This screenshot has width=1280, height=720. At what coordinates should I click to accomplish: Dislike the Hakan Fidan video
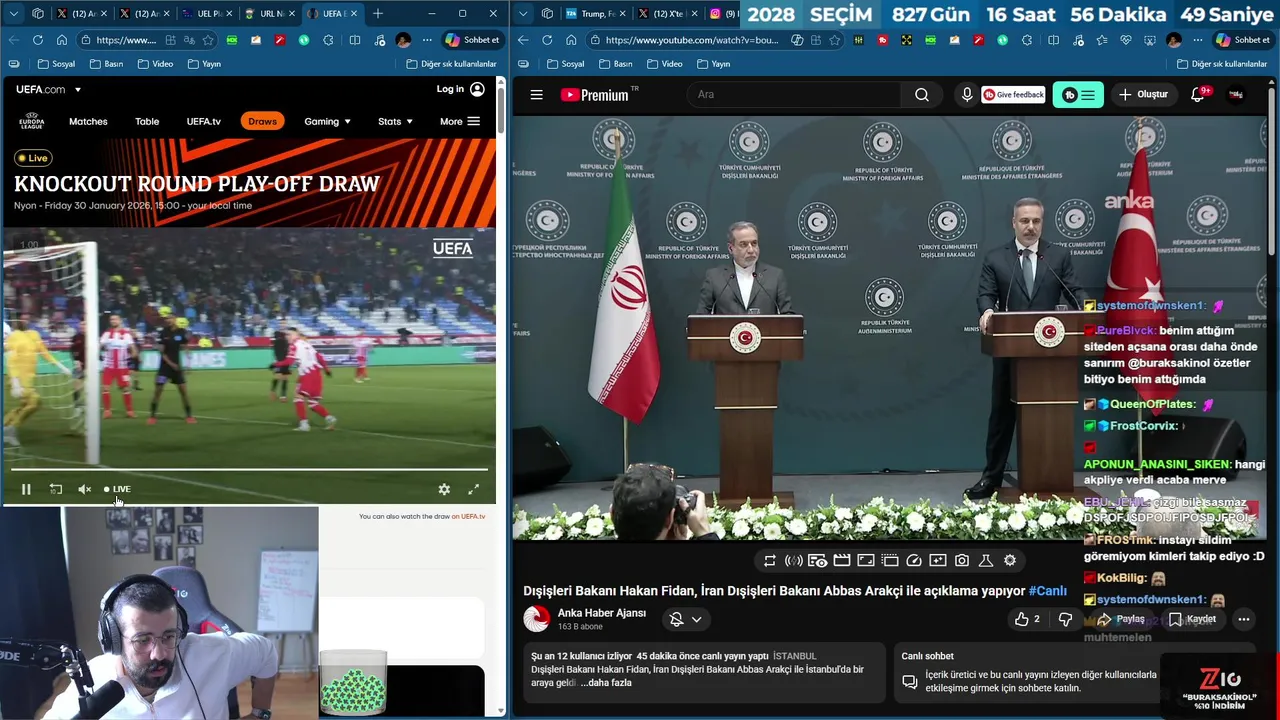(1065, 619)
